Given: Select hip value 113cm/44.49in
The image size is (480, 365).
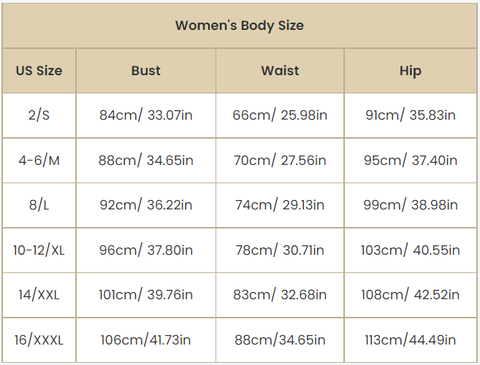Looking at the screenshot, I should point(410,340).
